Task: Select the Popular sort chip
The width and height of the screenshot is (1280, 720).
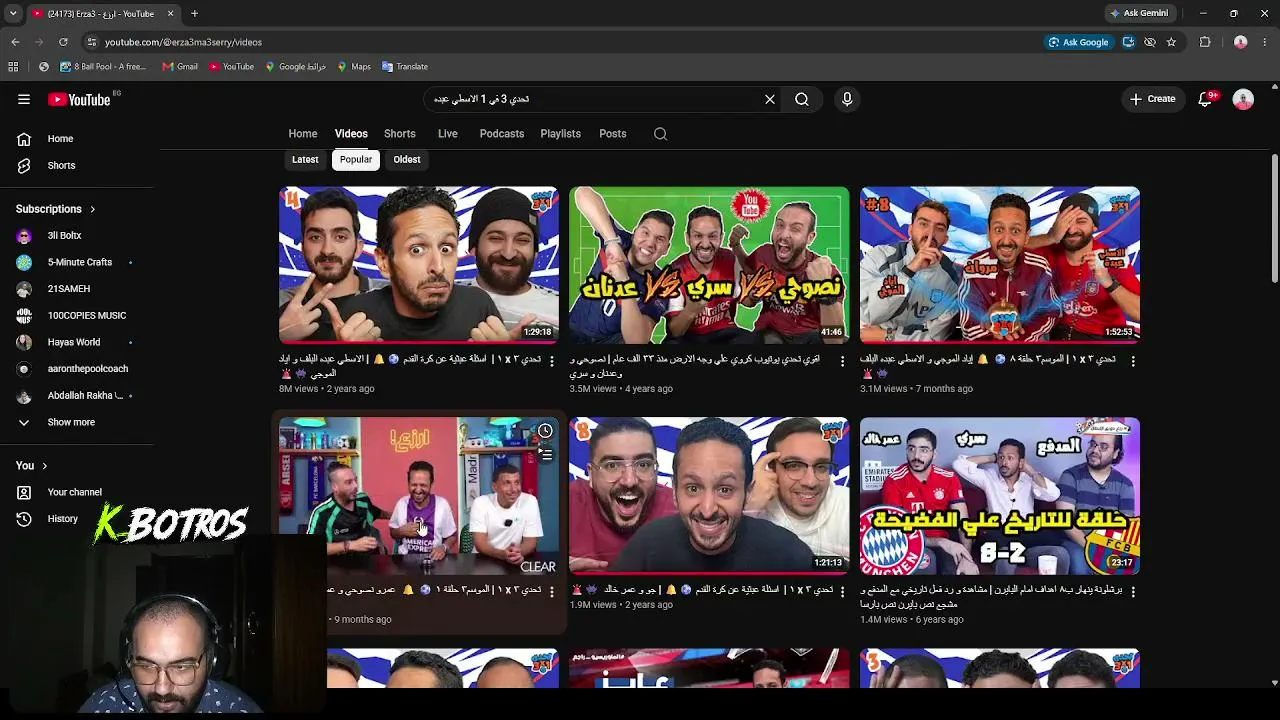Action: coord(356,160)
